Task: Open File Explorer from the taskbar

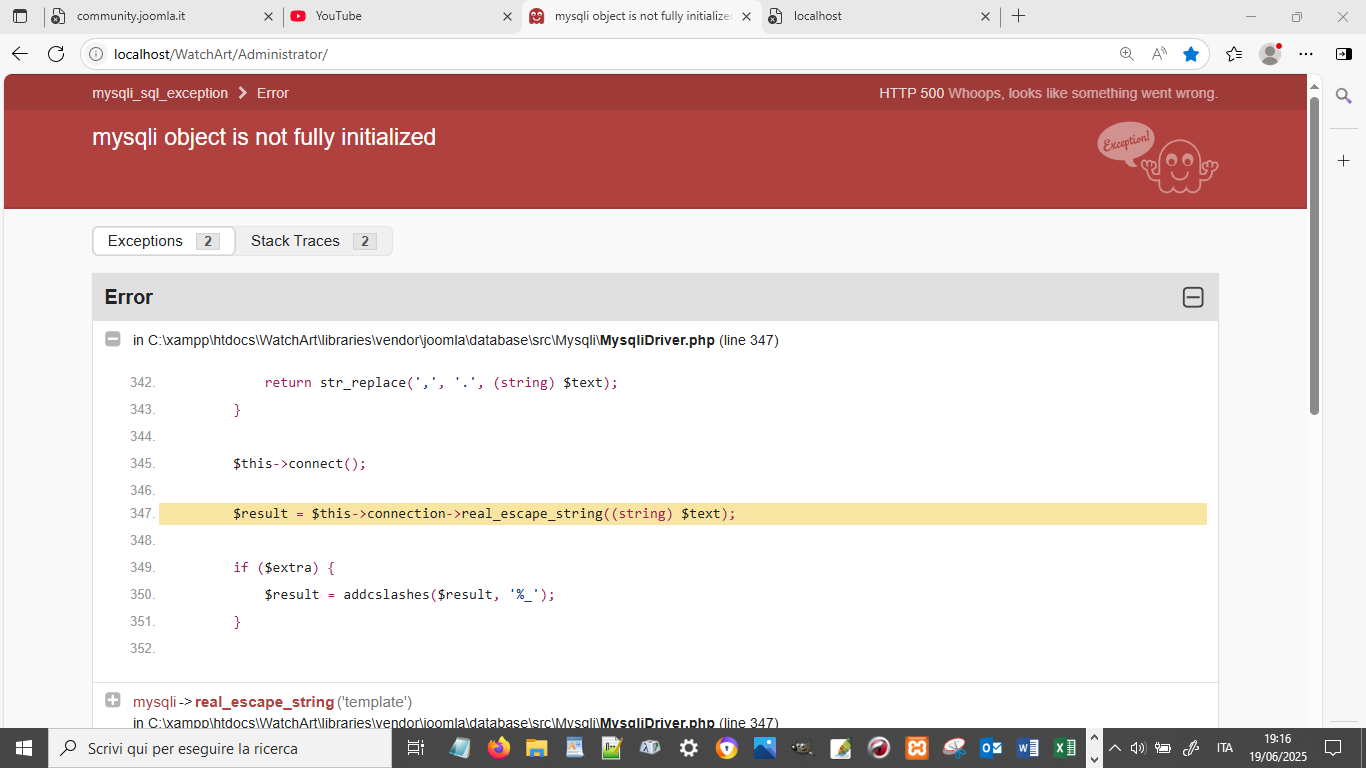Action: point(536,748)
